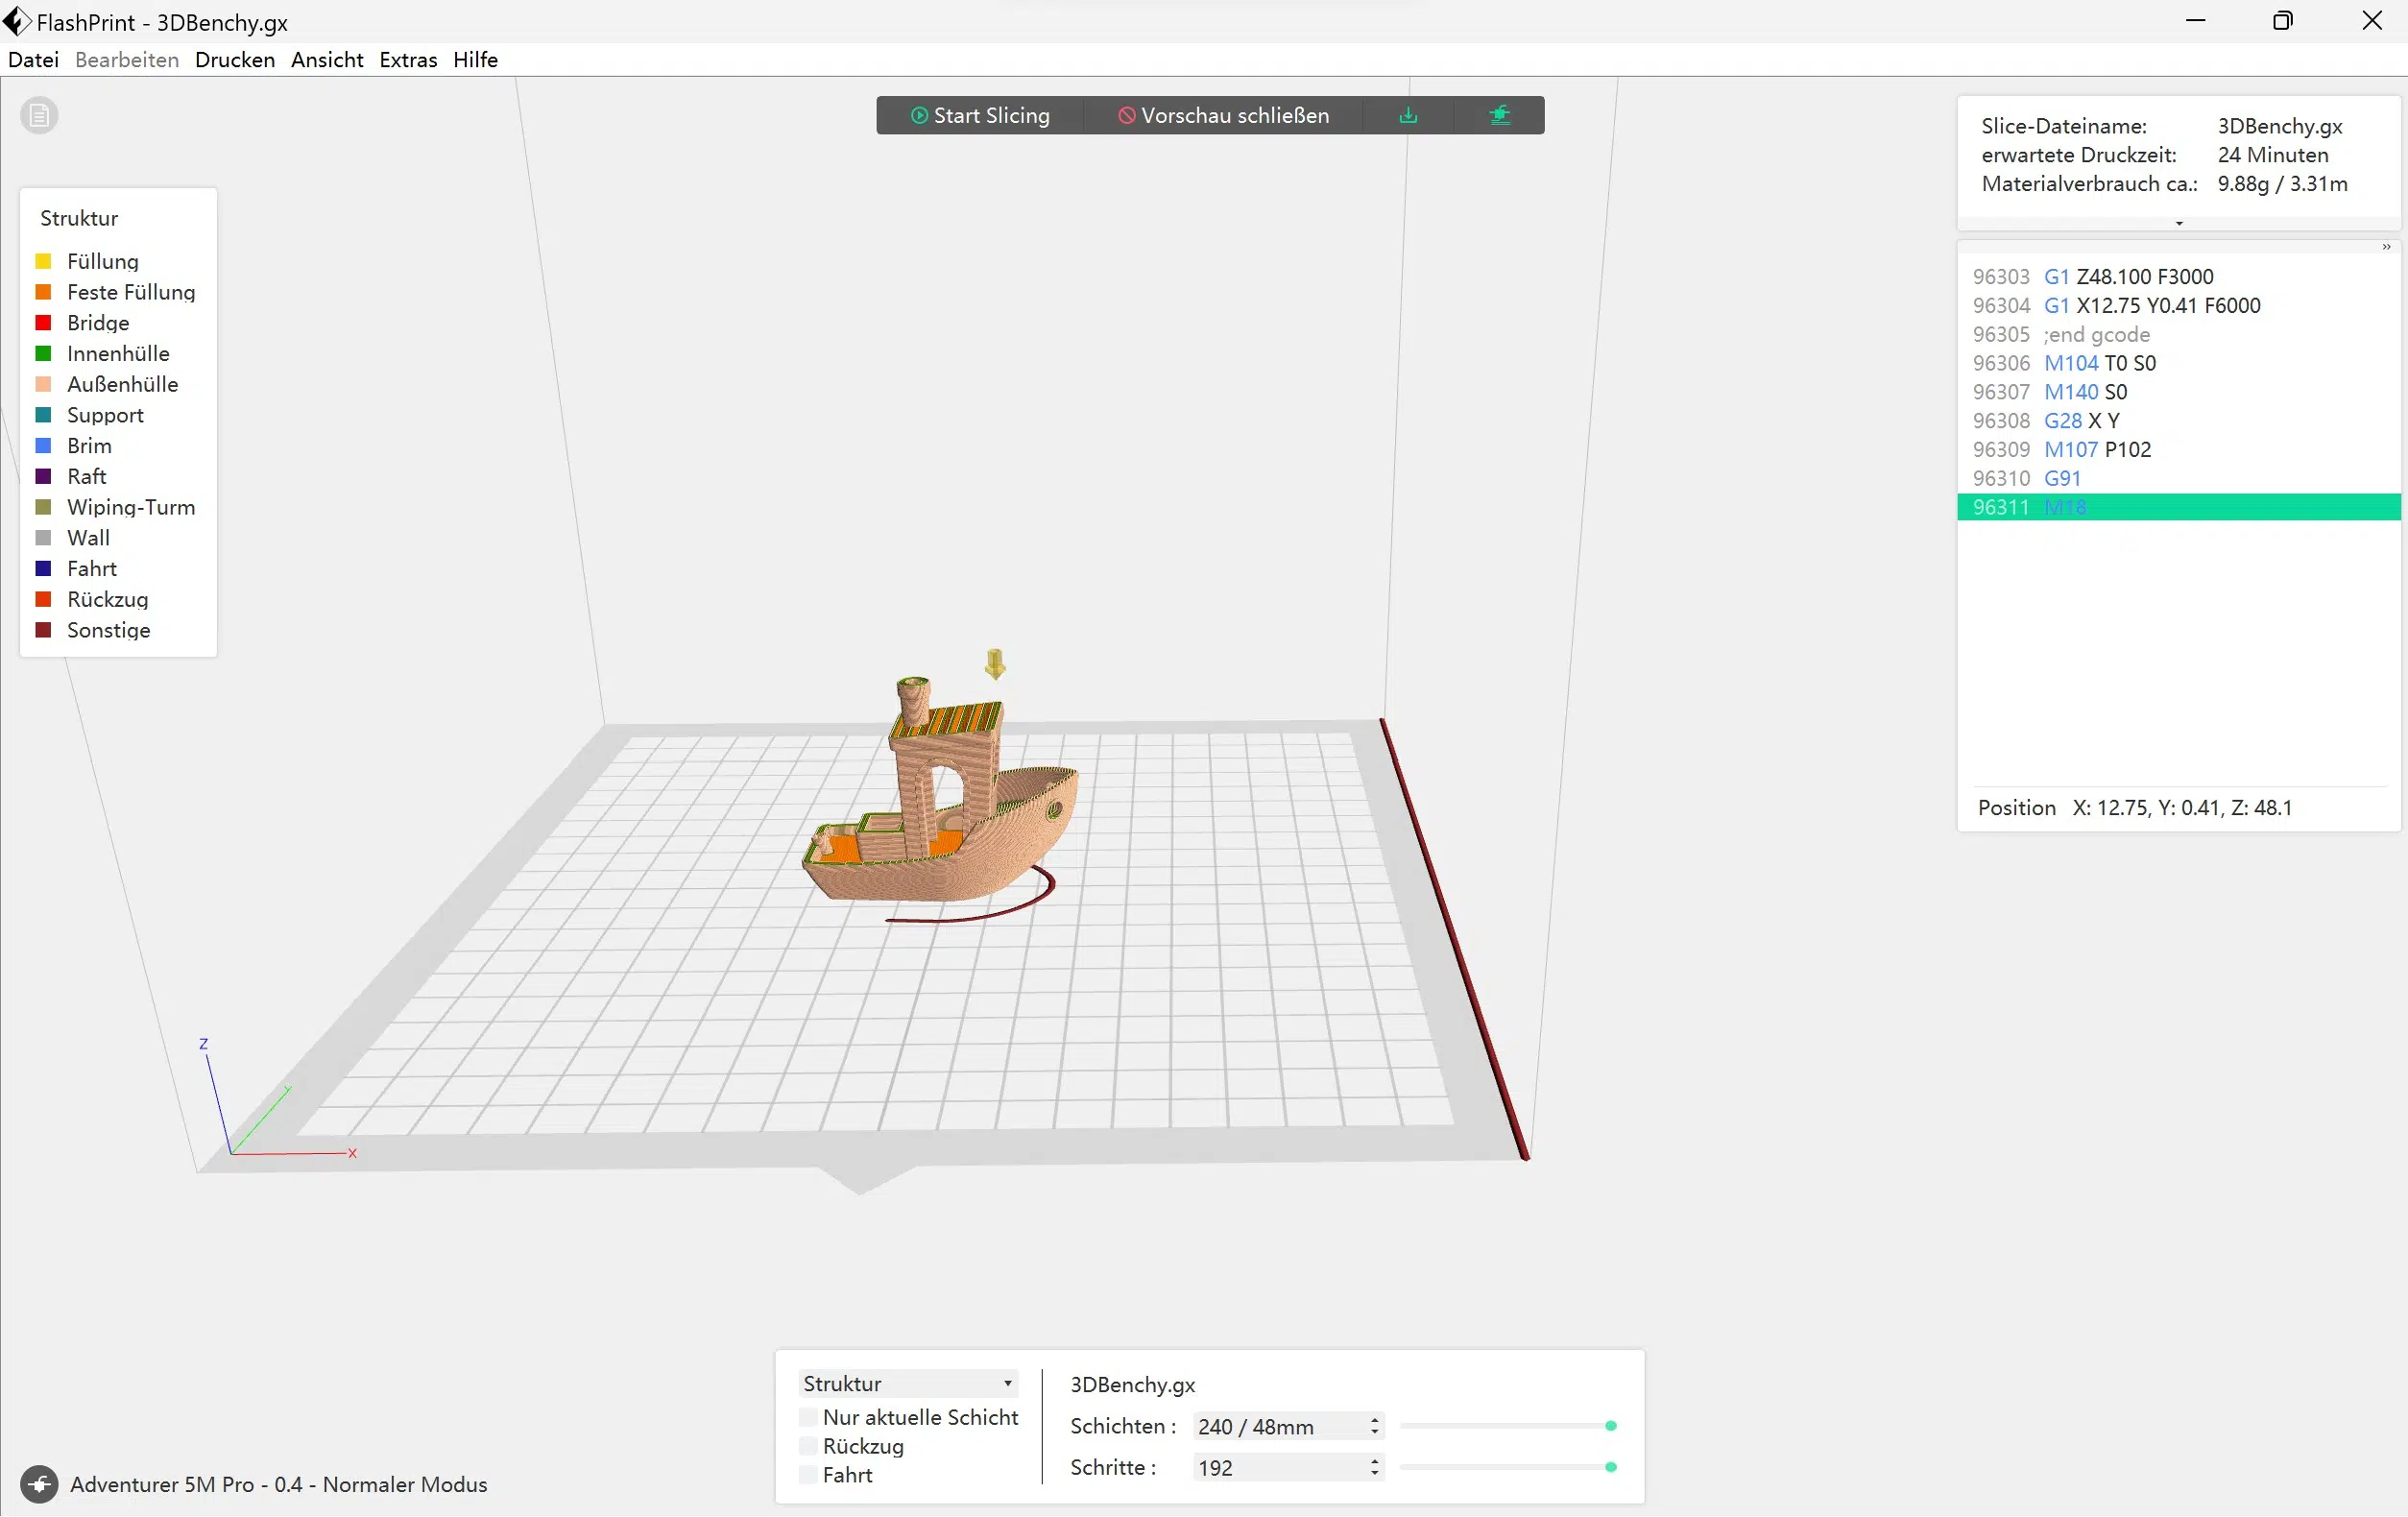Open the Bearbeiten menu
This screenshot has width=2408, height=1517.
pos(127,60)
